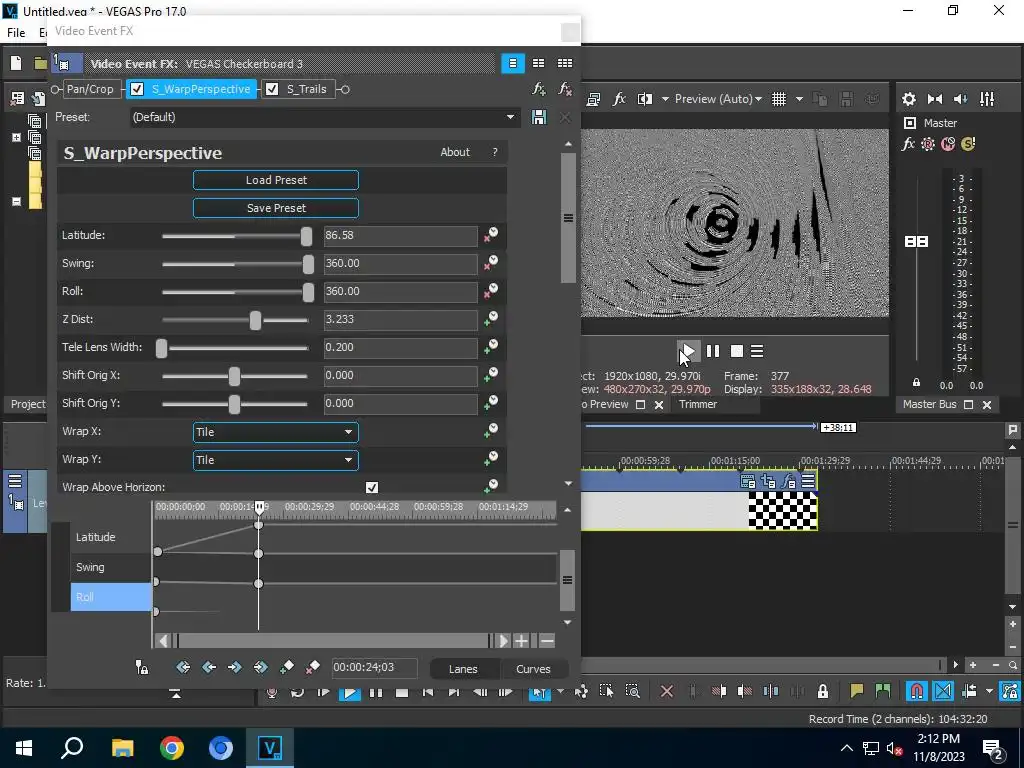Click the Latitude value field
1024x768 pixels.
tap(400, 236)
